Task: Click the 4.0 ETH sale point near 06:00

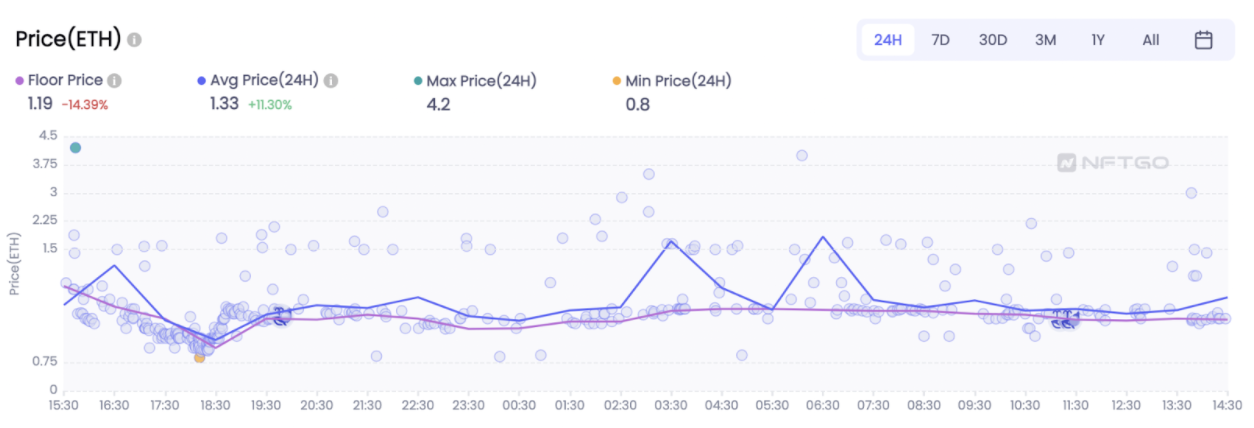Action: pyautogui.click(x=802, y=155)
